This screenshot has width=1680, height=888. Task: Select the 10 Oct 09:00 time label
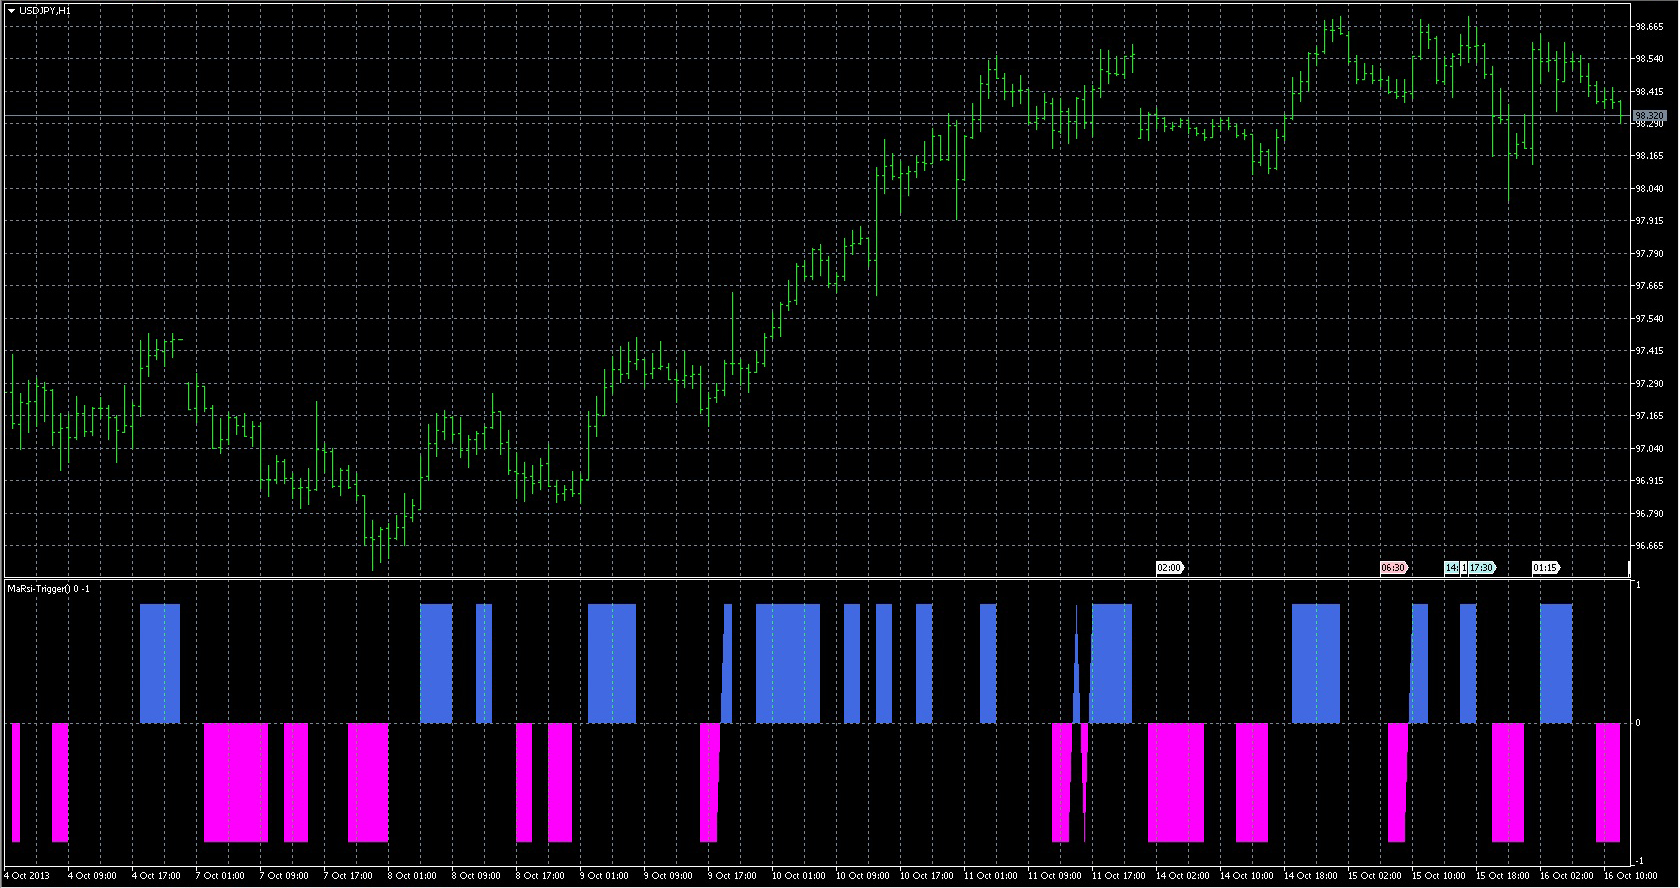click(861, 876)
